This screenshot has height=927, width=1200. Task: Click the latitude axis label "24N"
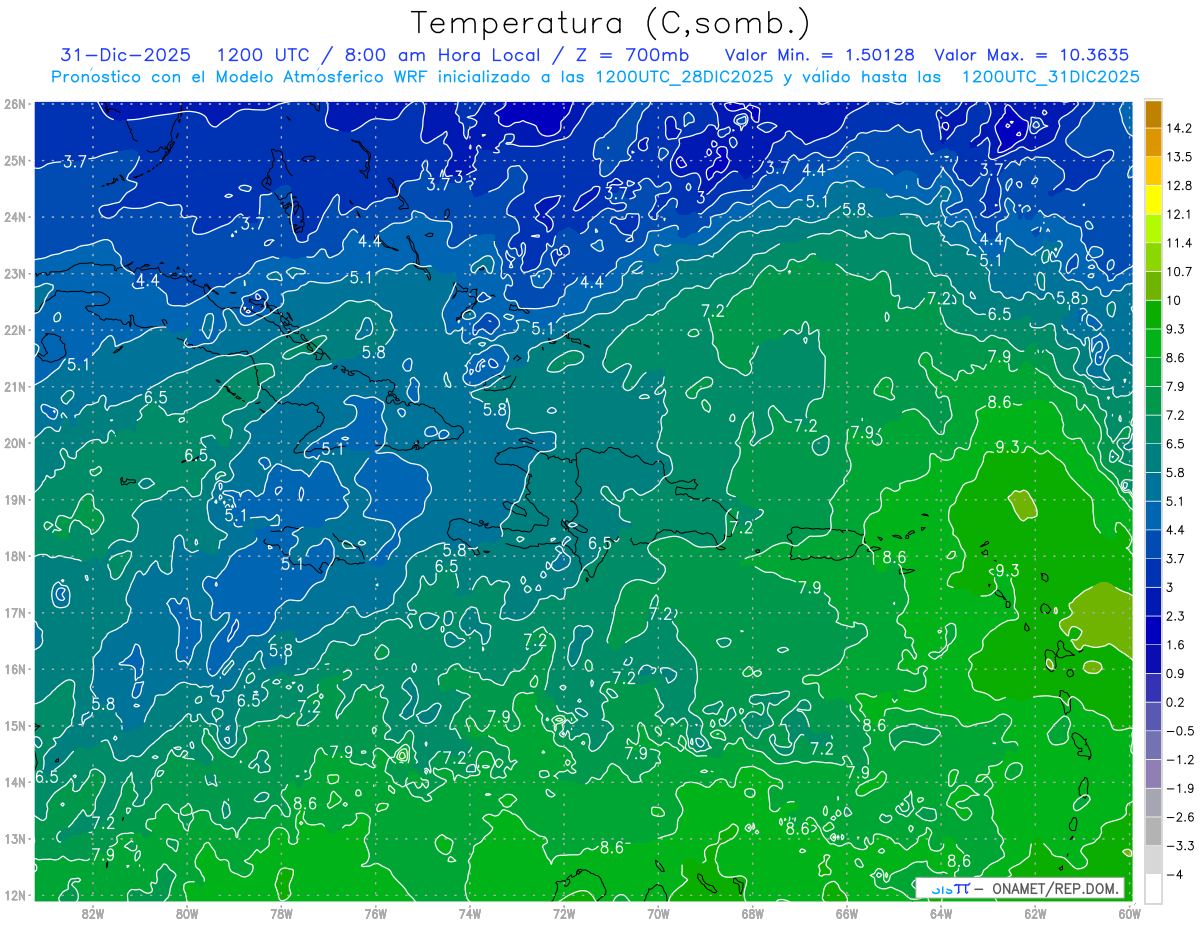[x=15, y=217]
